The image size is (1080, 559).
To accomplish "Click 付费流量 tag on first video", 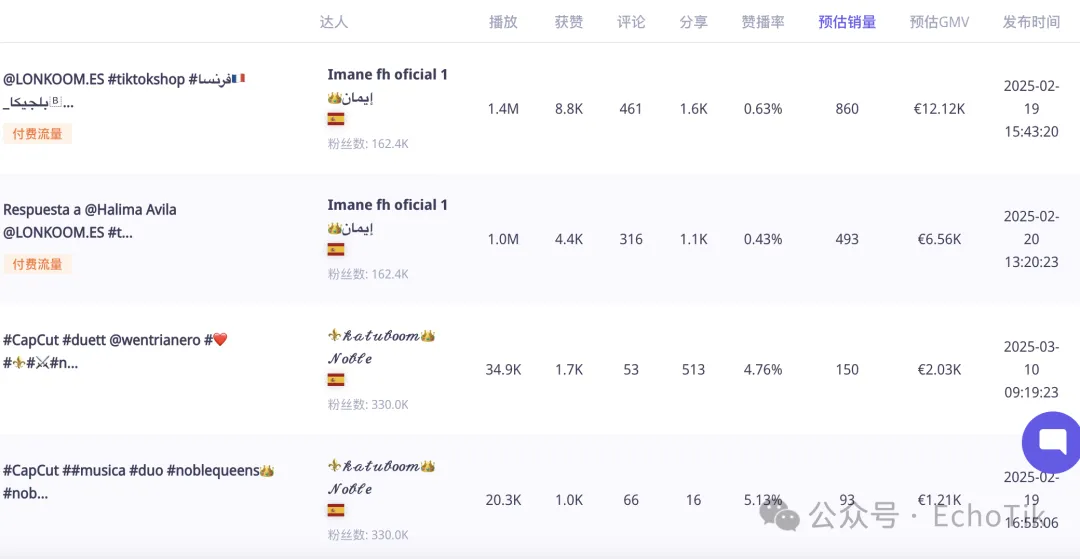I will point(37,134).
